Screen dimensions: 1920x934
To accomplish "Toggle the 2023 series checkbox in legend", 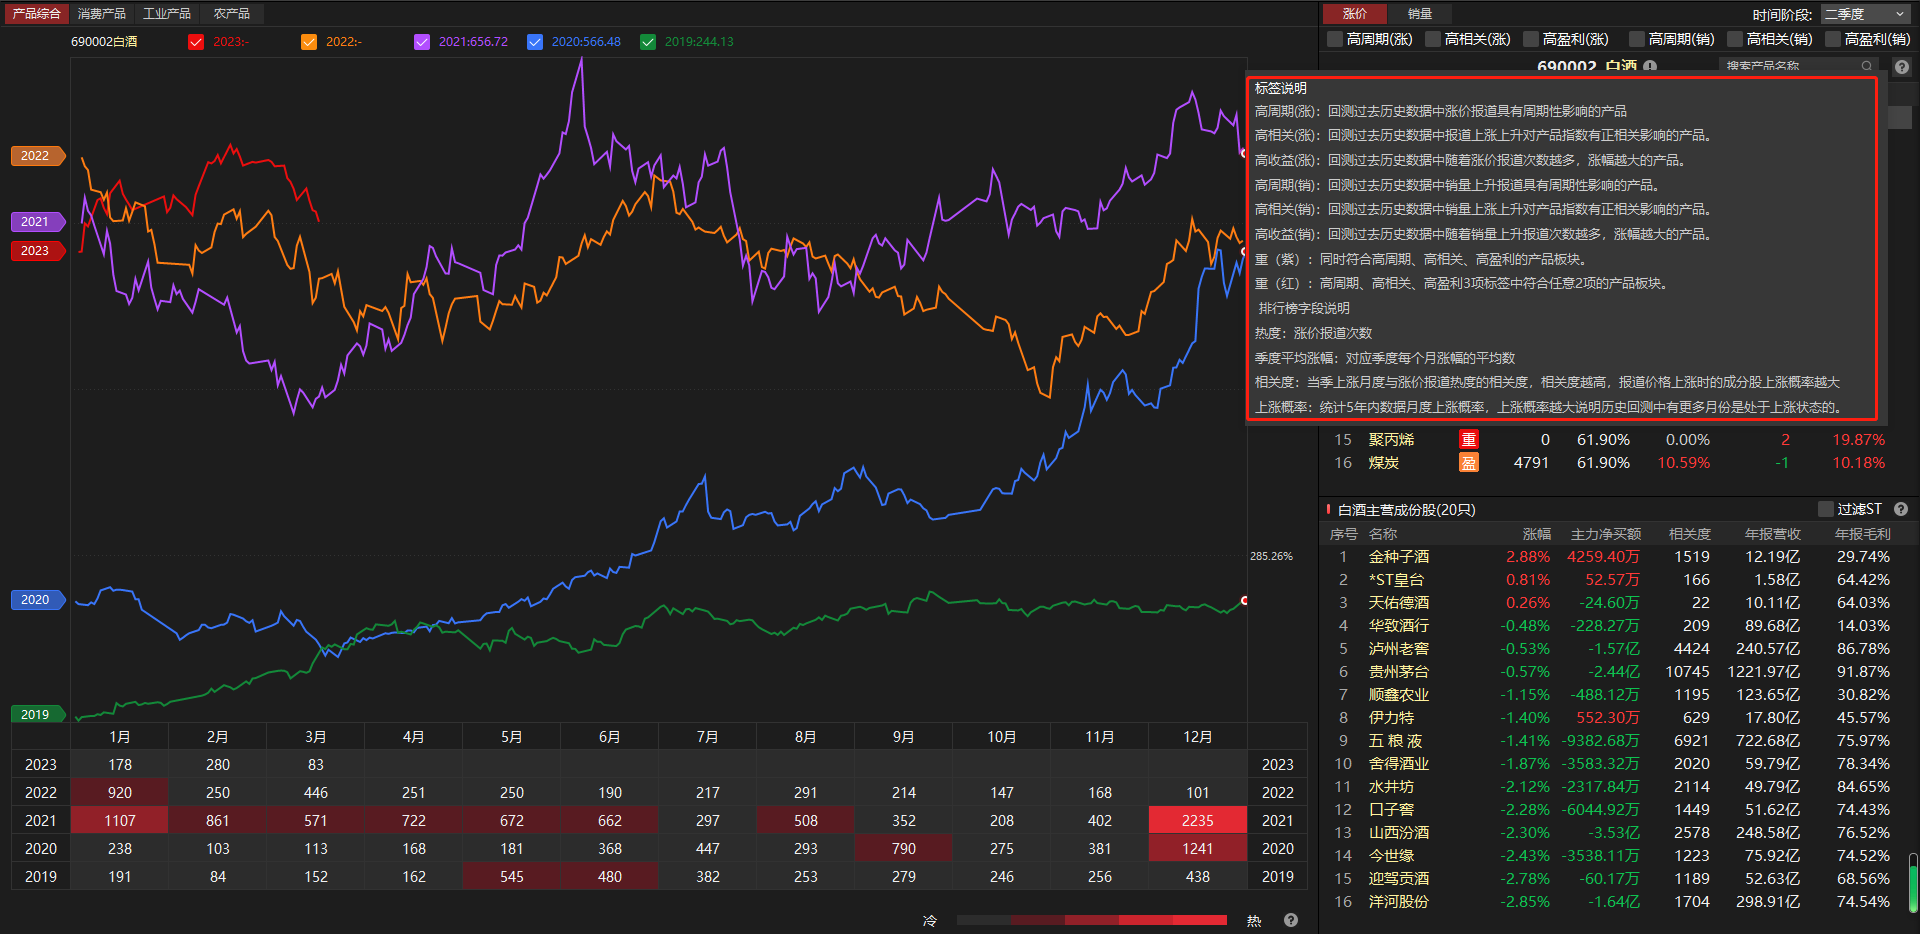I will click(196, 42).
